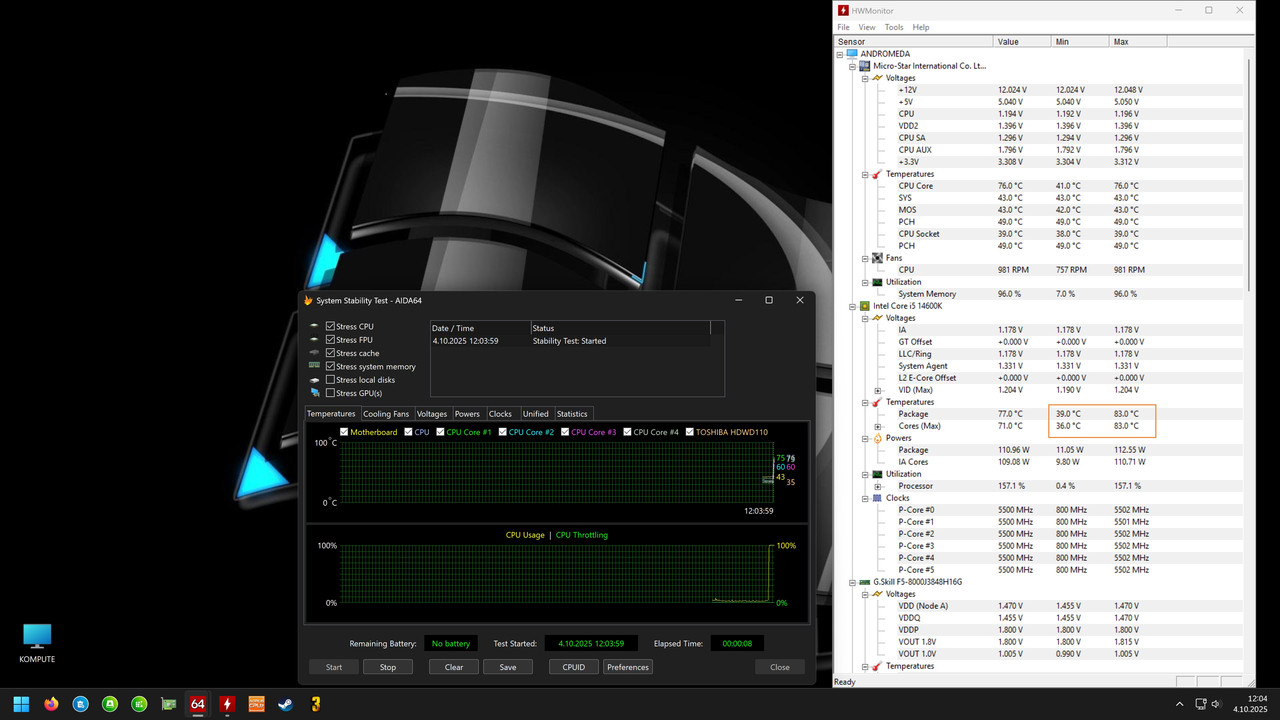Click the graphics card icon on taskbar
The width and height of the screenshot is (1280, 720).
(x=168, y=704)
